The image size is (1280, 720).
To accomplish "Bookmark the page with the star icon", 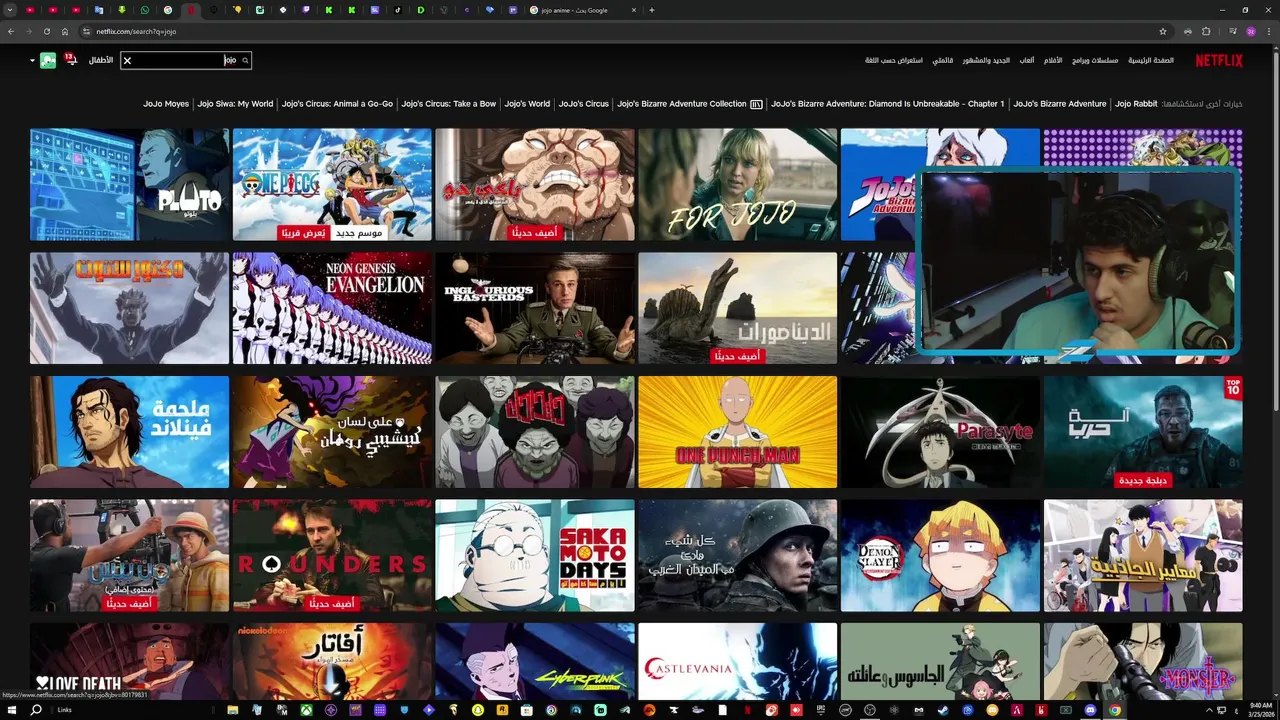I will click(x=1163, y=31).
